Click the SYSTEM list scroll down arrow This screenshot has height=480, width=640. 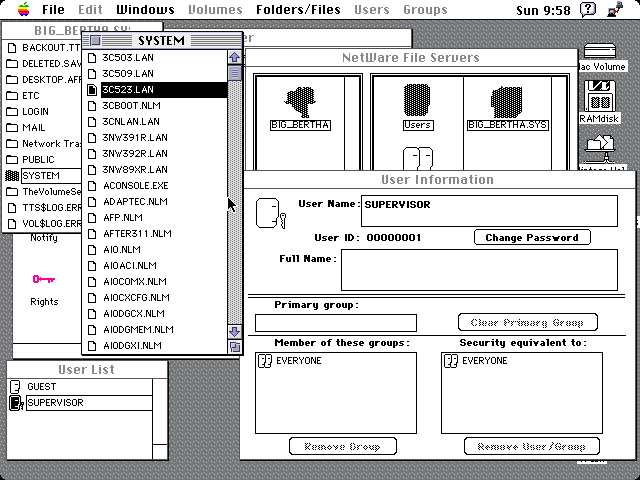click(x=235, y=331)
